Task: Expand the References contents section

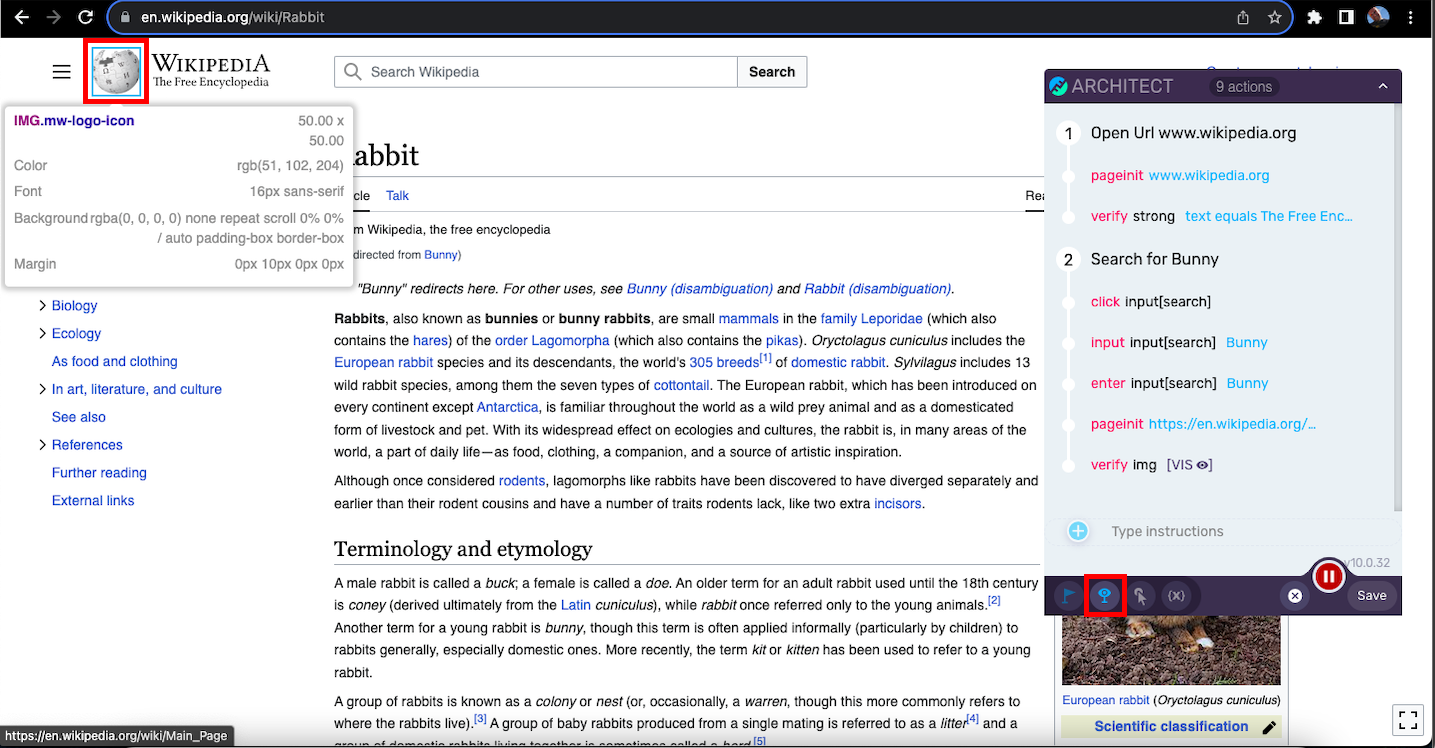Action: click(43, 446)
